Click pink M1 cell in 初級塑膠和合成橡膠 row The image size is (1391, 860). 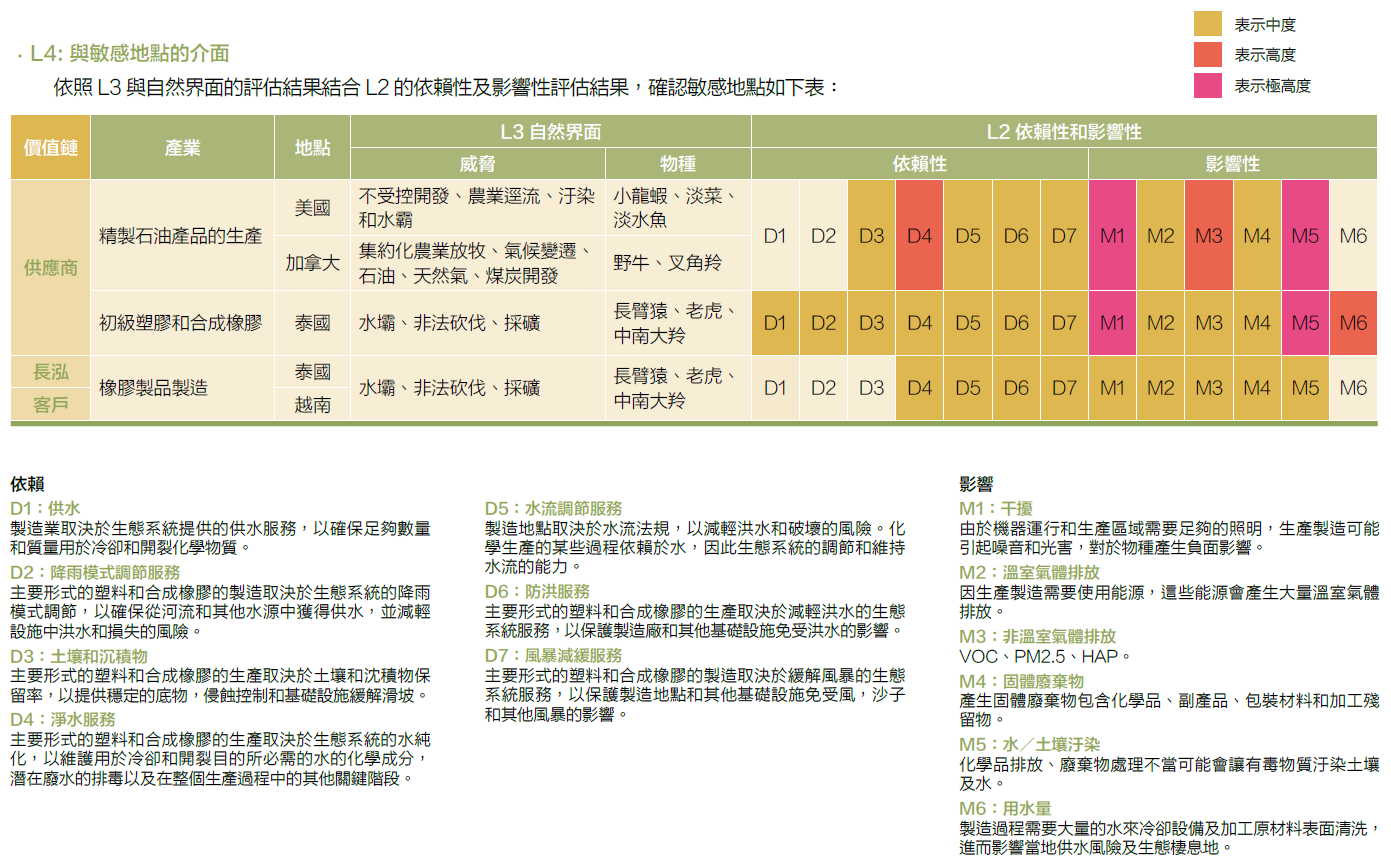tap(1113, 323)
